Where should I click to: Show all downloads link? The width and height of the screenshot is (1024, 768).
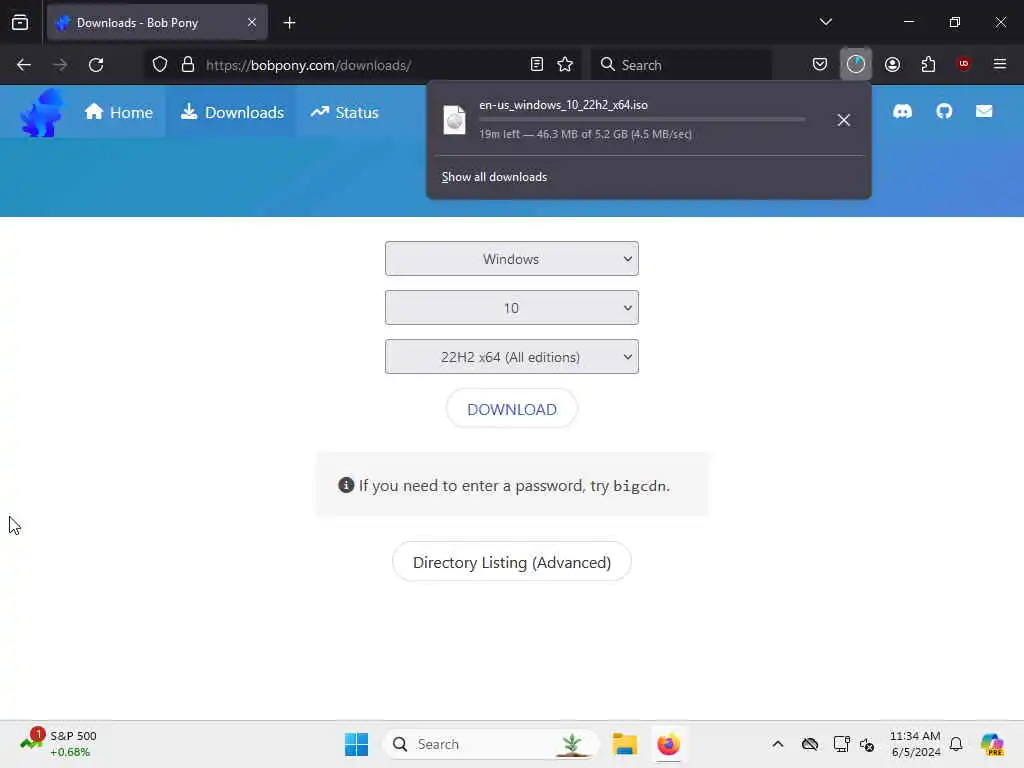tap(494, 177)
